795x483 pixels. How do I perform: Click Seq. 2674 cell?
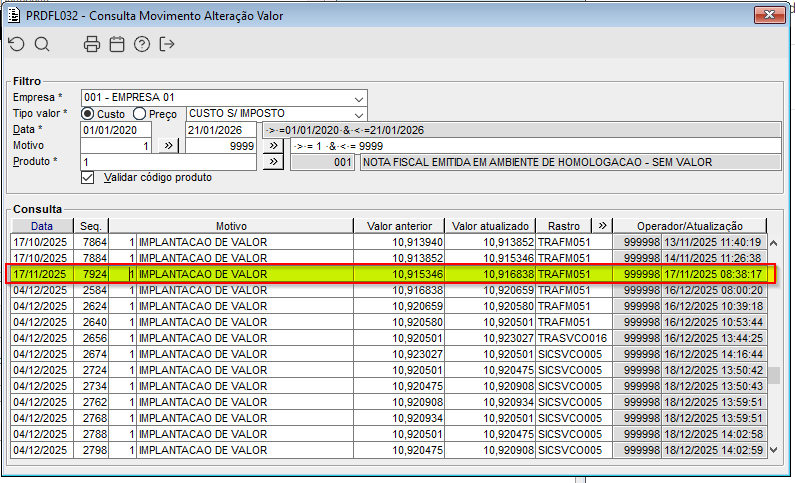coord(91,354)
